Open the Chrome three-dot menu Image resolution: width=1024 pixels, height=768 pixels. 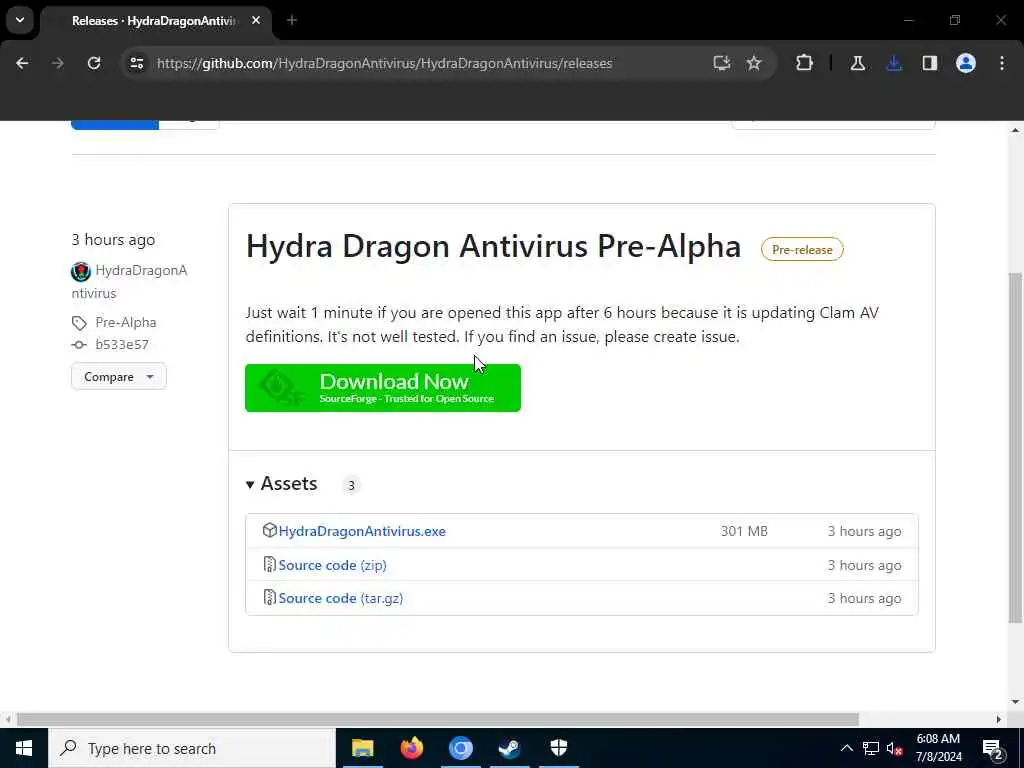coord(1002,63)
